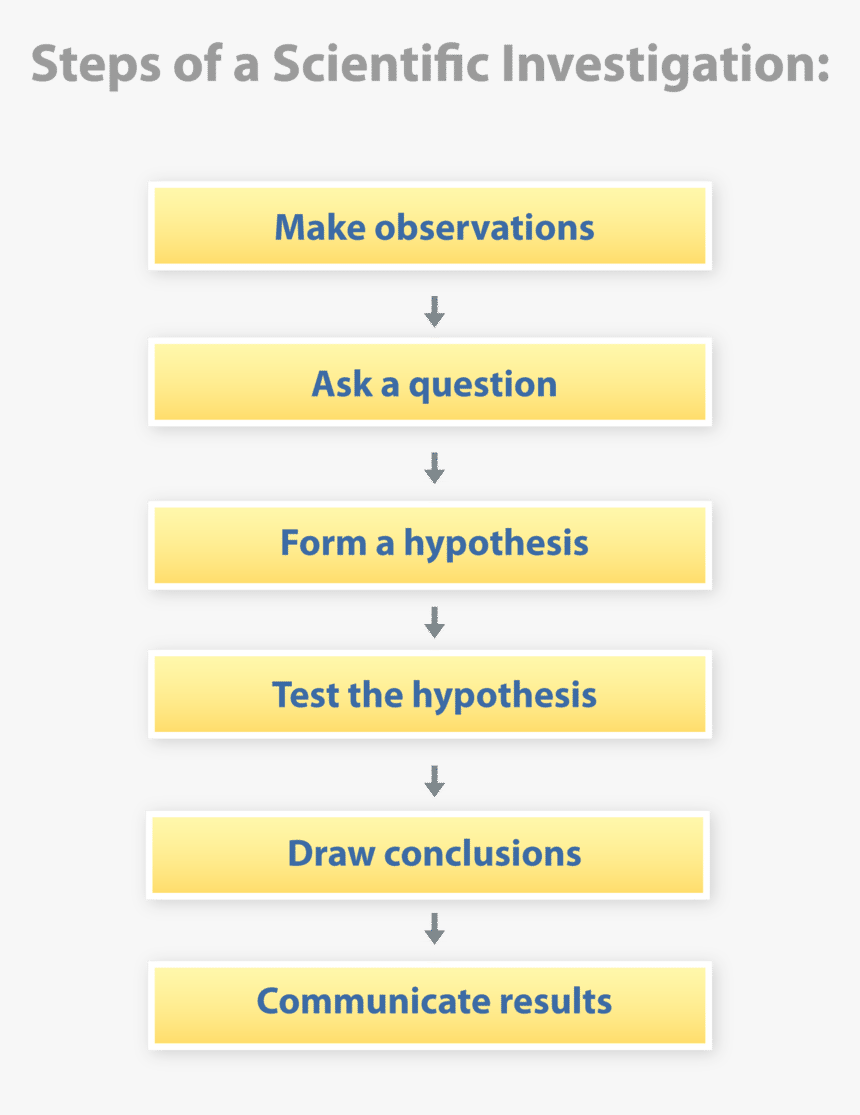This screenshot has width=860, height=1115.
Task: Click the arrow below Ask a question
Action: point(435,468)
